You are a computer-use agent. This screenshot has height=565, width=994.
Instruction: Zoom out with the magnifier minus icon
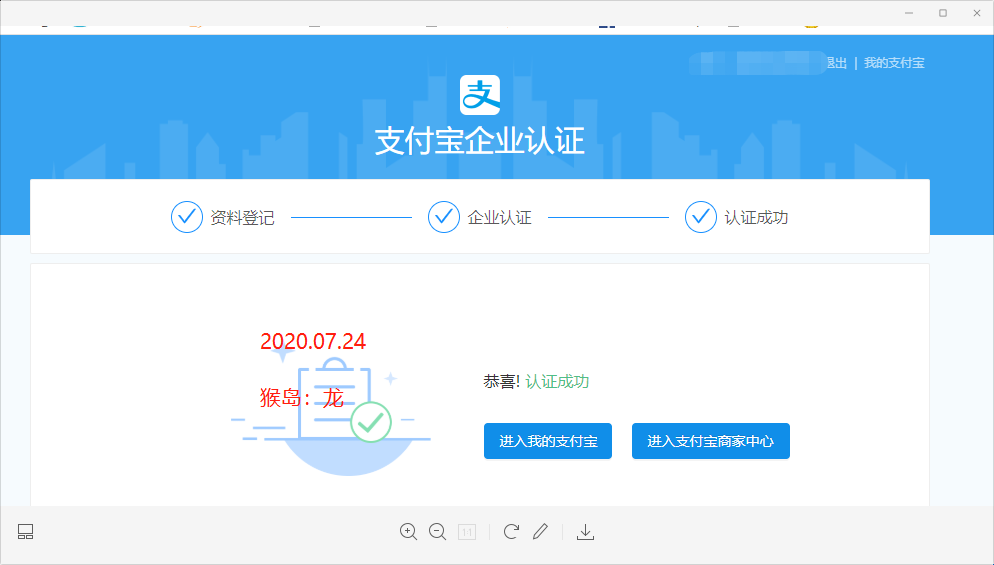click(437, 531)
